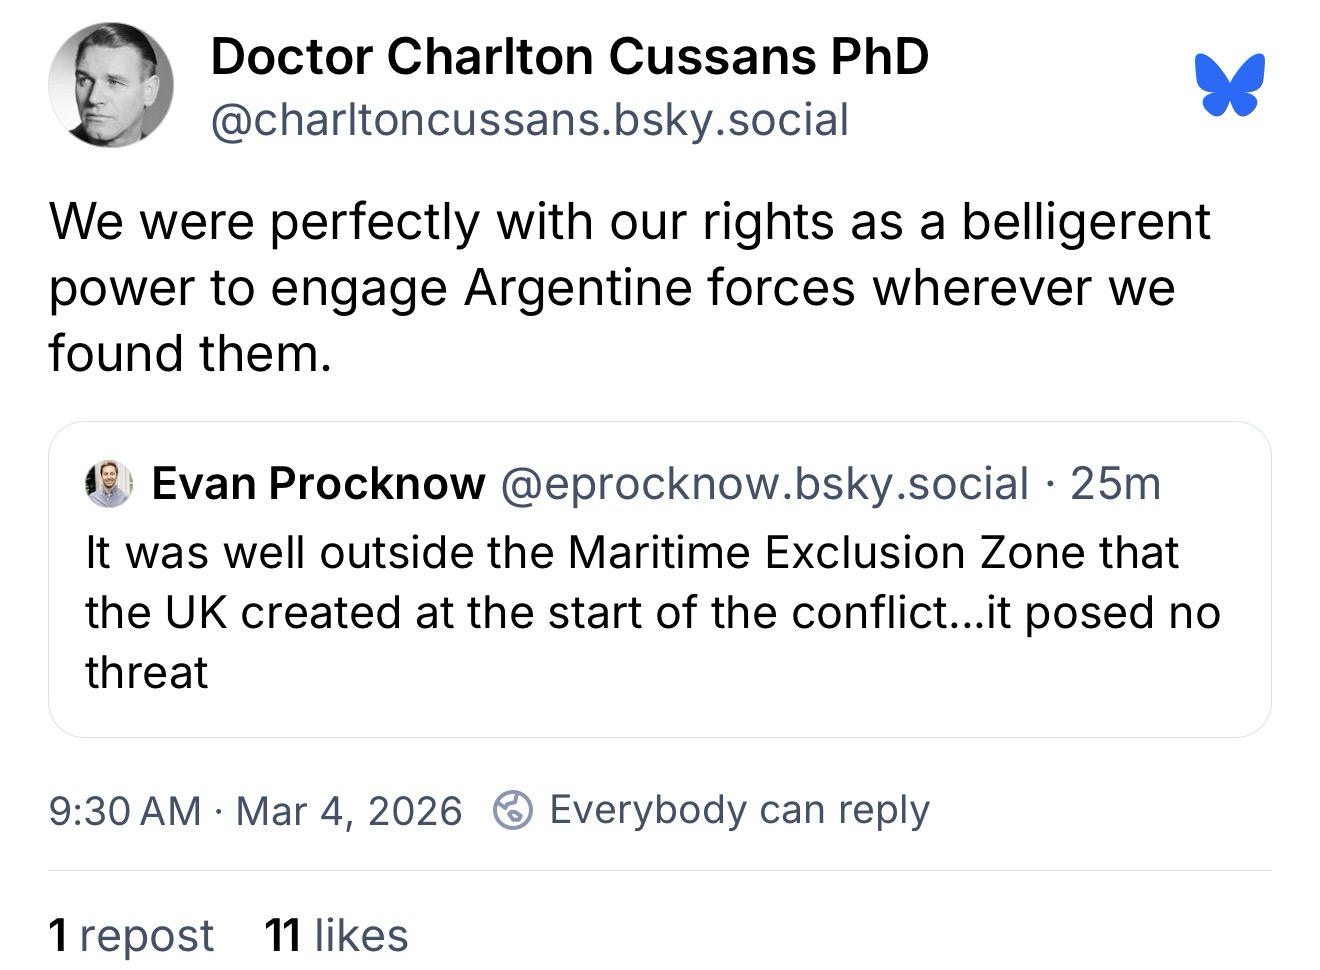
Task: Click the Everybody can reply label
Action: point(739,810)
